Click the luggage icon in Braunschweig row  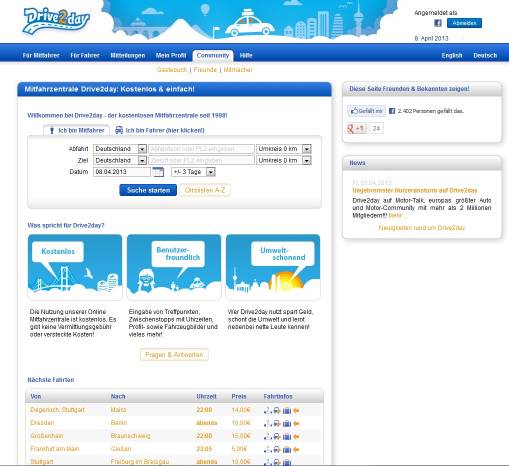coord(287,436)
